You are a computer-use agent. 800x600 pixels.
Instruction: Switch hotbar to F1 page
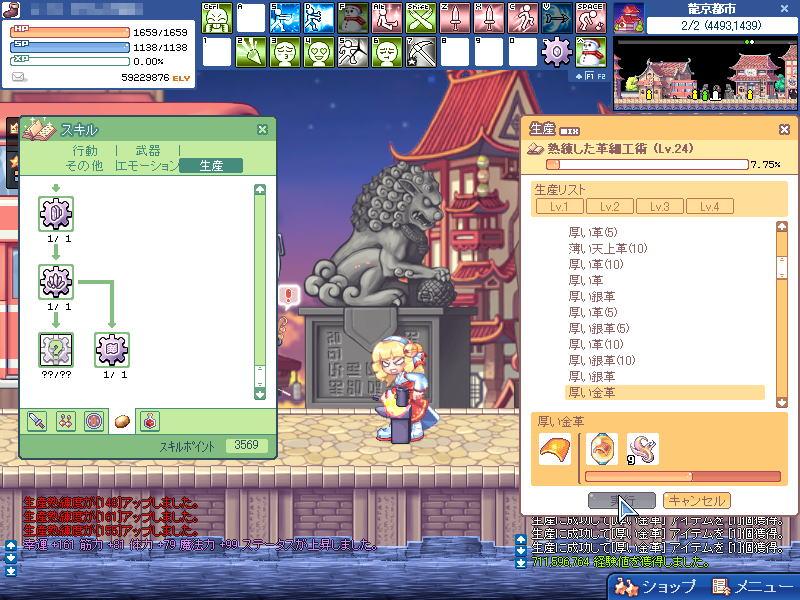pos(590,77)
